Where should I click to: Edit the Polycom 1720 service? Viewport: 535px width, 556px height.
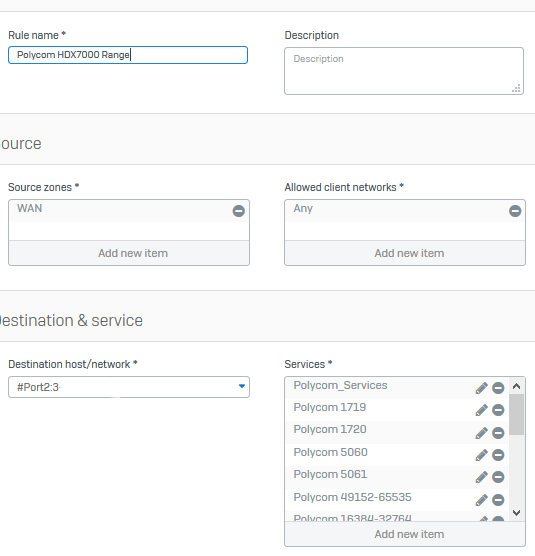(x=481, y=433)
